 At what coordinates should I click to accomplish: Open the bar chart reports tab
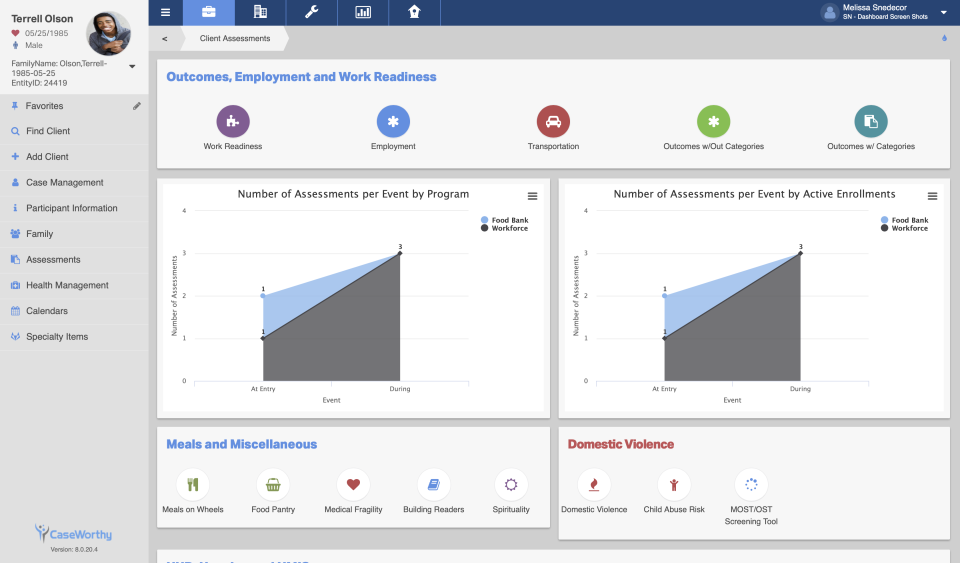(363, 12)
